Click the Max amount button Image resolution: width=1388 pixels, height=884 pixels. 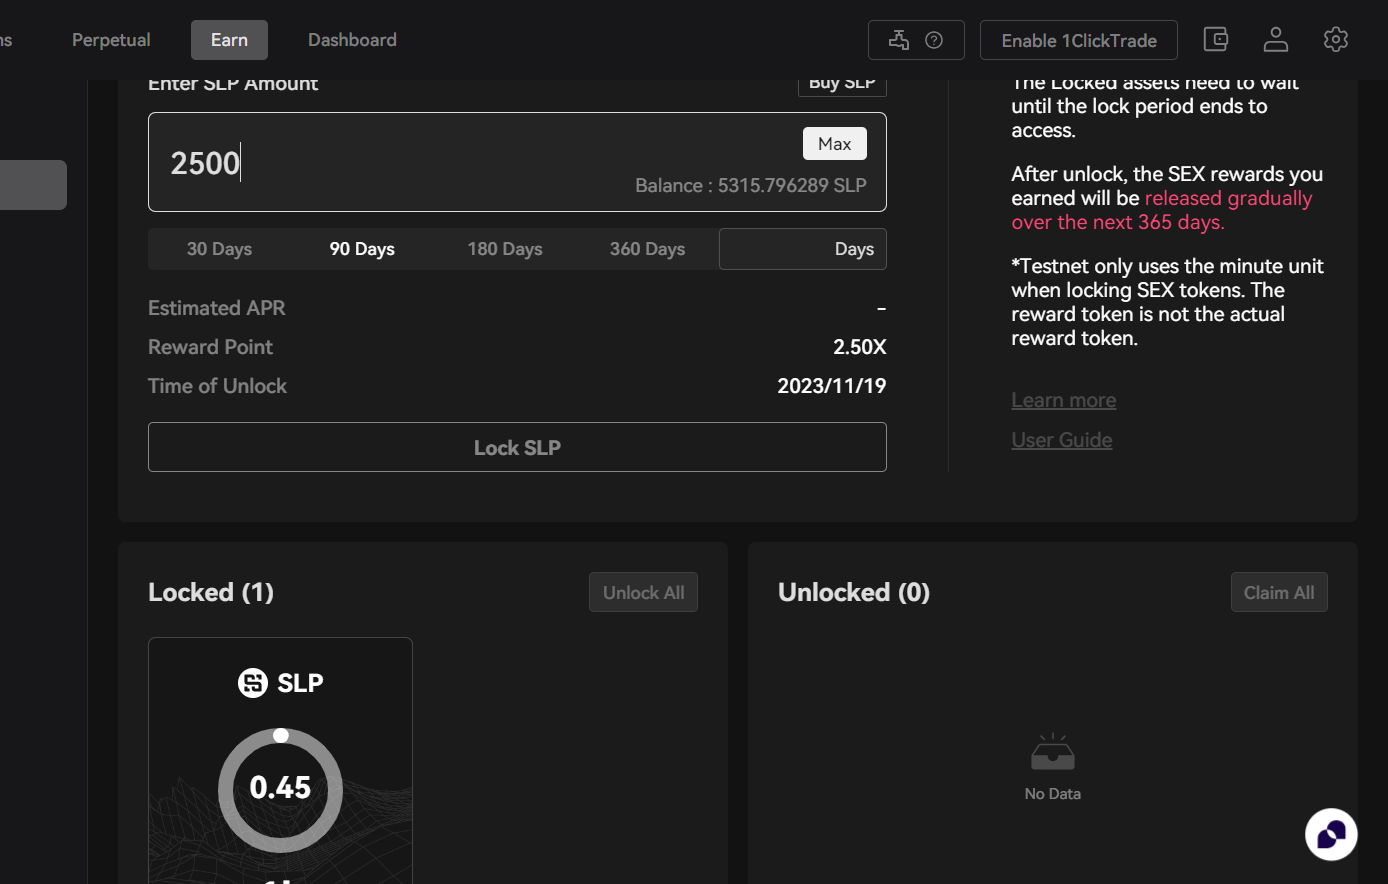835,144
